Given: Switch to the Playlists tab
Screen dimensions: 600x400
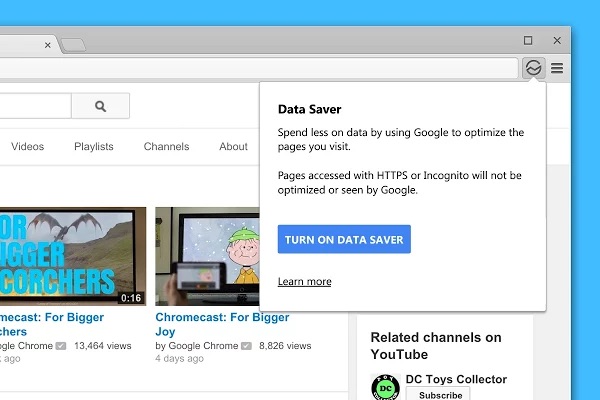Looking at the screenshot, I should click(94, 147).
